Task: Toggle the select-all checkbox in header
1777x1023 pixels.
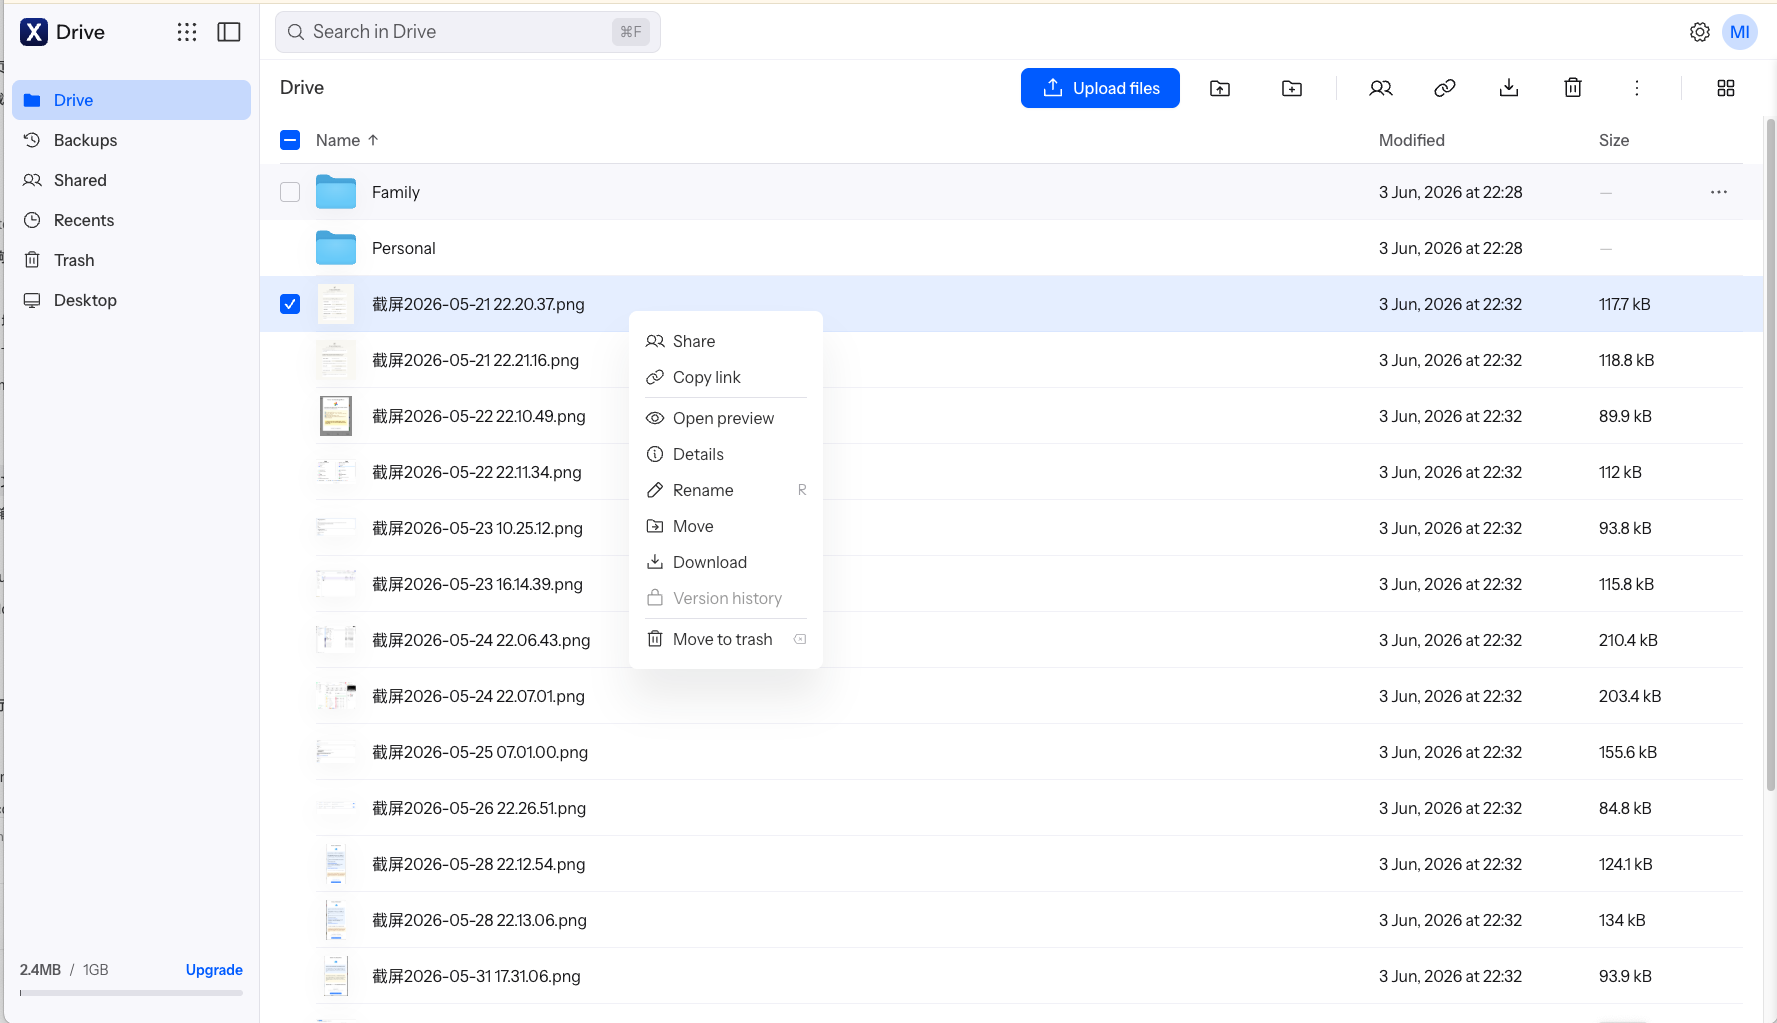Action: coord(290,140)
